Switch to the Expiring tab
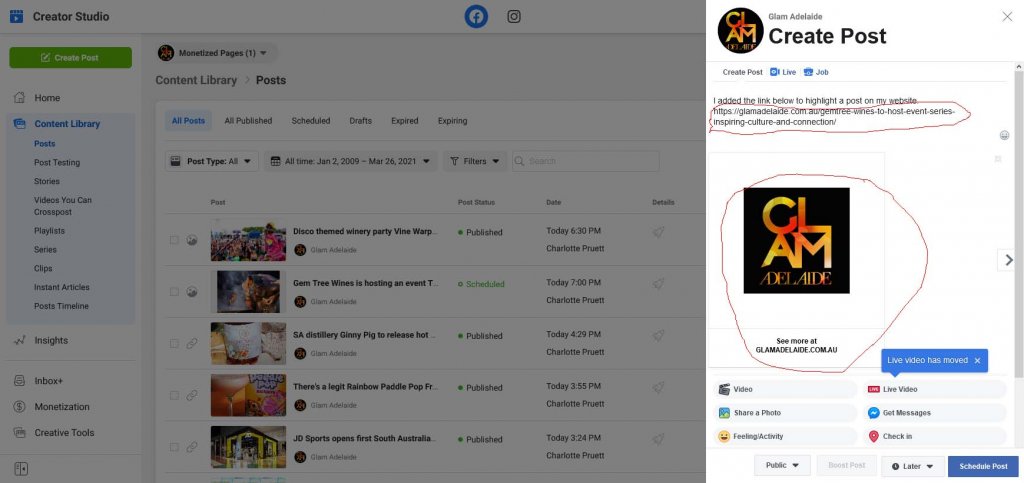This screenshot has height=483, width=1024. point(453,121)
